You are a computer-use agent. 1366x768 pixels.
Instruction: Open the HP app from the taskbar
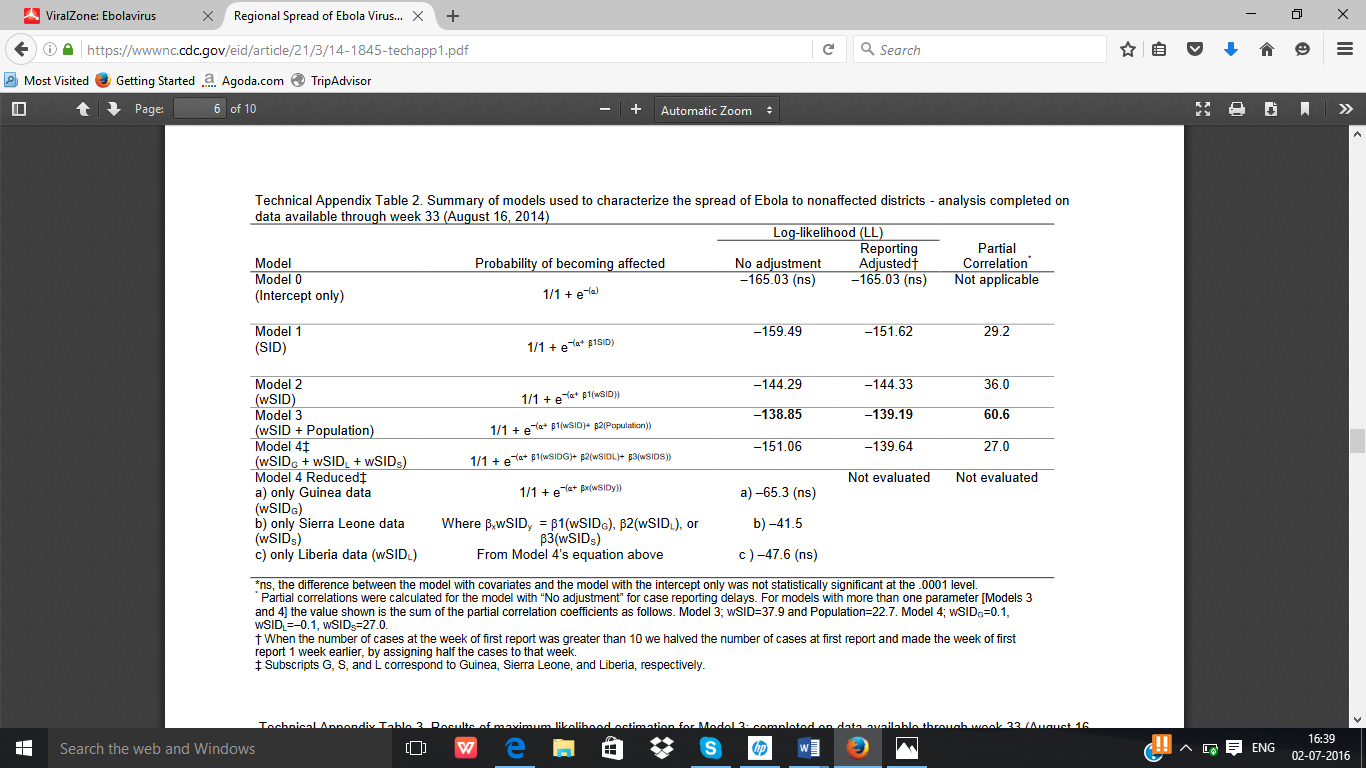pyautogui.click(x=760, y=748)
